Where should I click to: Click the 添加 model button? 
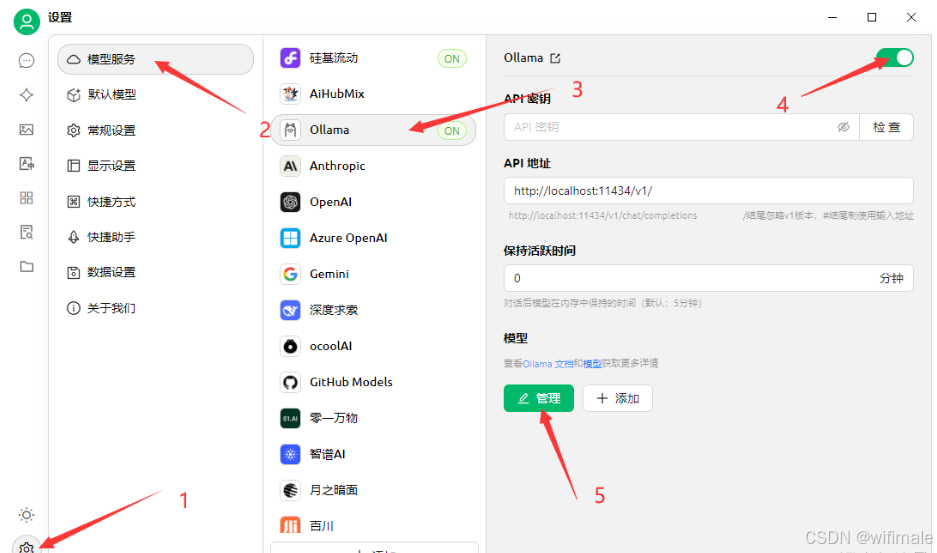coord(617,398)
